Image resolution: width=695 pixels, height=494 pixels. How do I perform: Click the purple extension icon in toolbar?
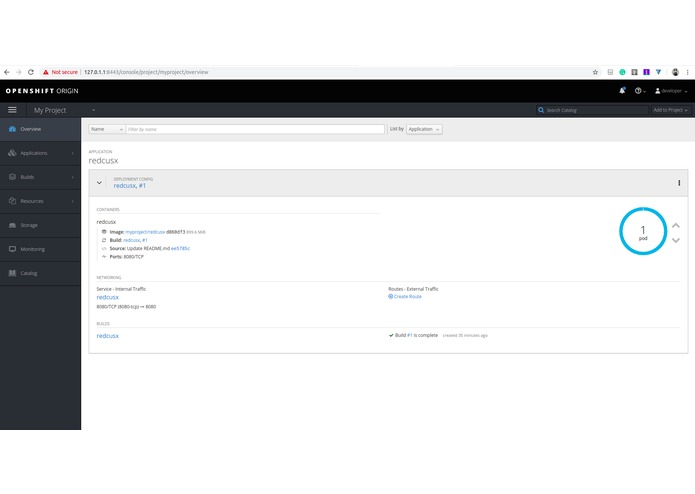pos(646,72)
